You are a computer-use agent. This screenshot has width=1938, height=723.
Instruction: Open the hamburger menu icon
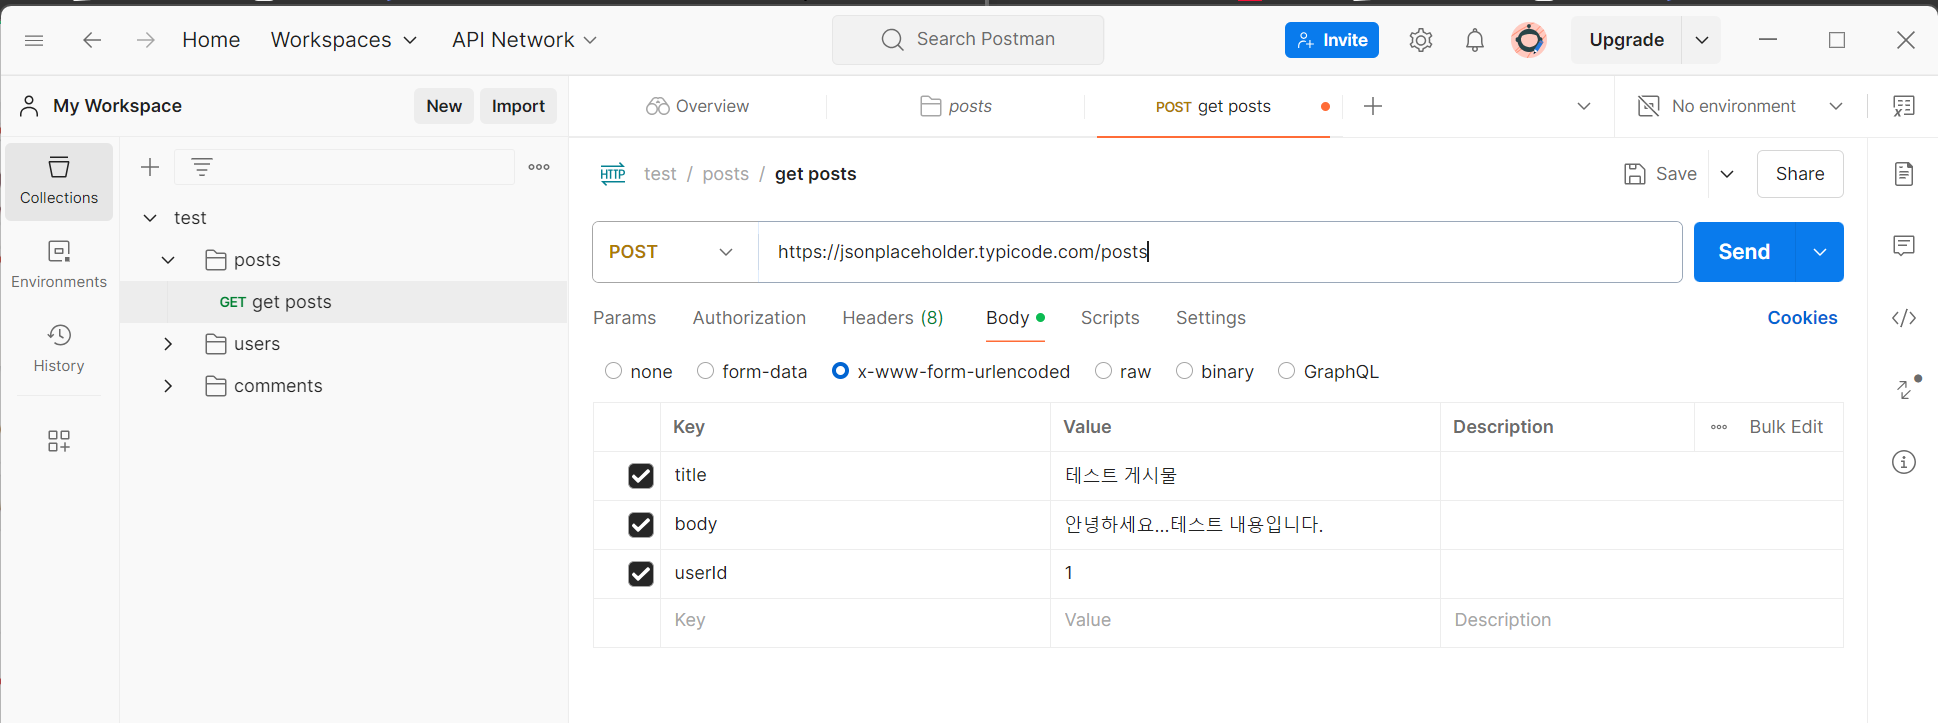(x=34, y=40)
